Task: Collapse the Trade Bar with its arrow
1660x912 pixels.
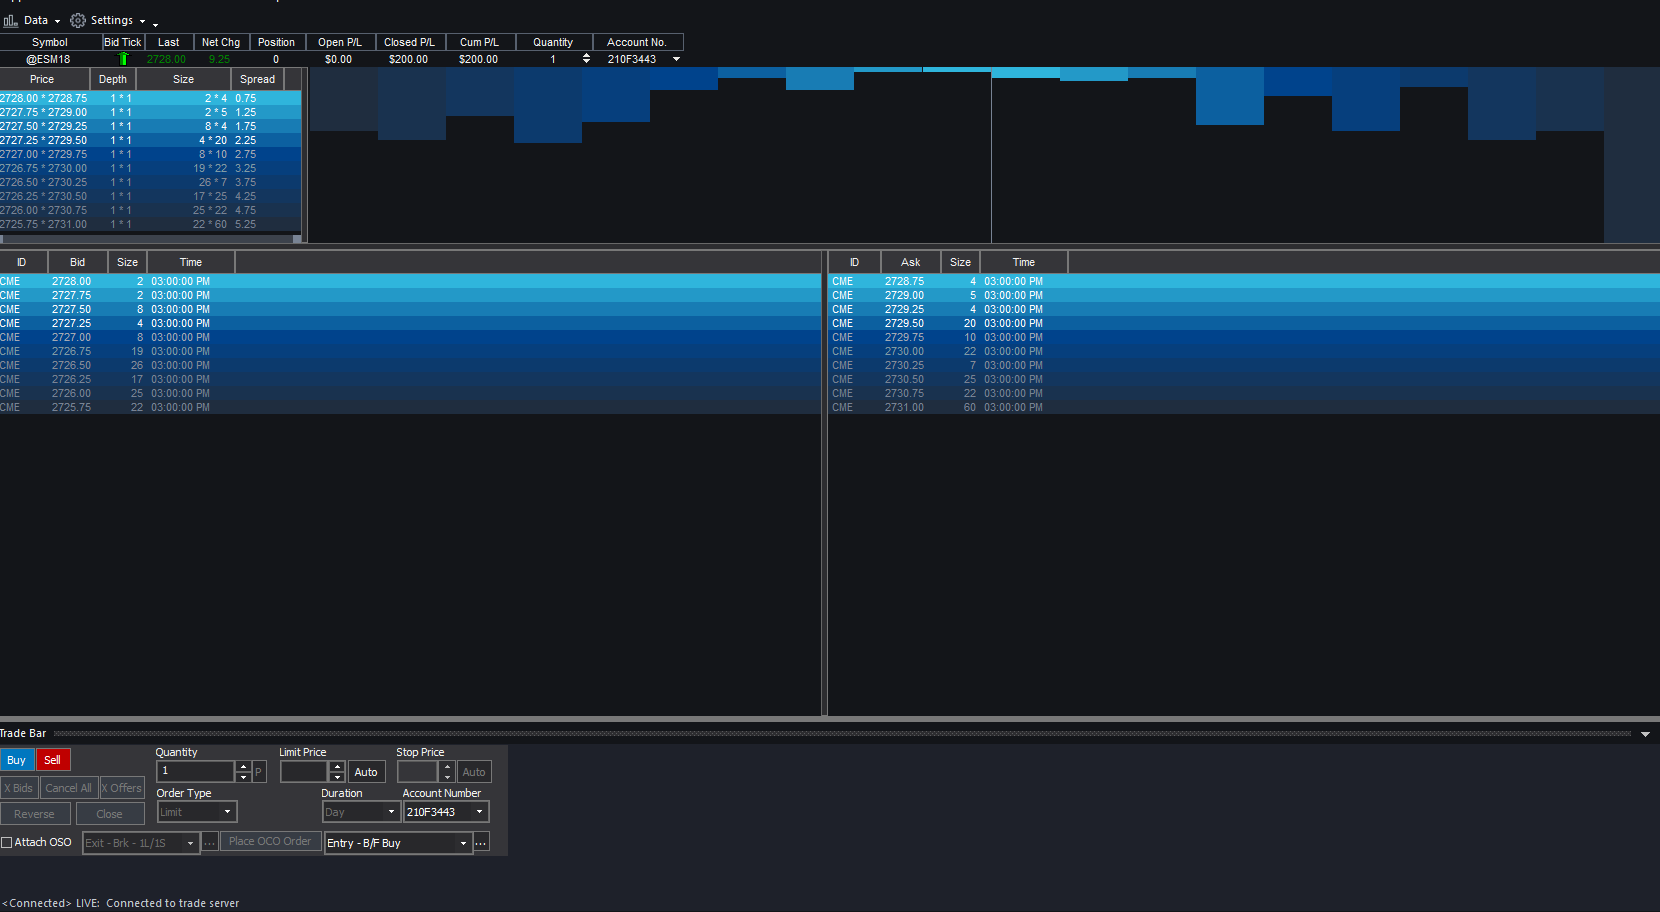Action: point(1645,734)
